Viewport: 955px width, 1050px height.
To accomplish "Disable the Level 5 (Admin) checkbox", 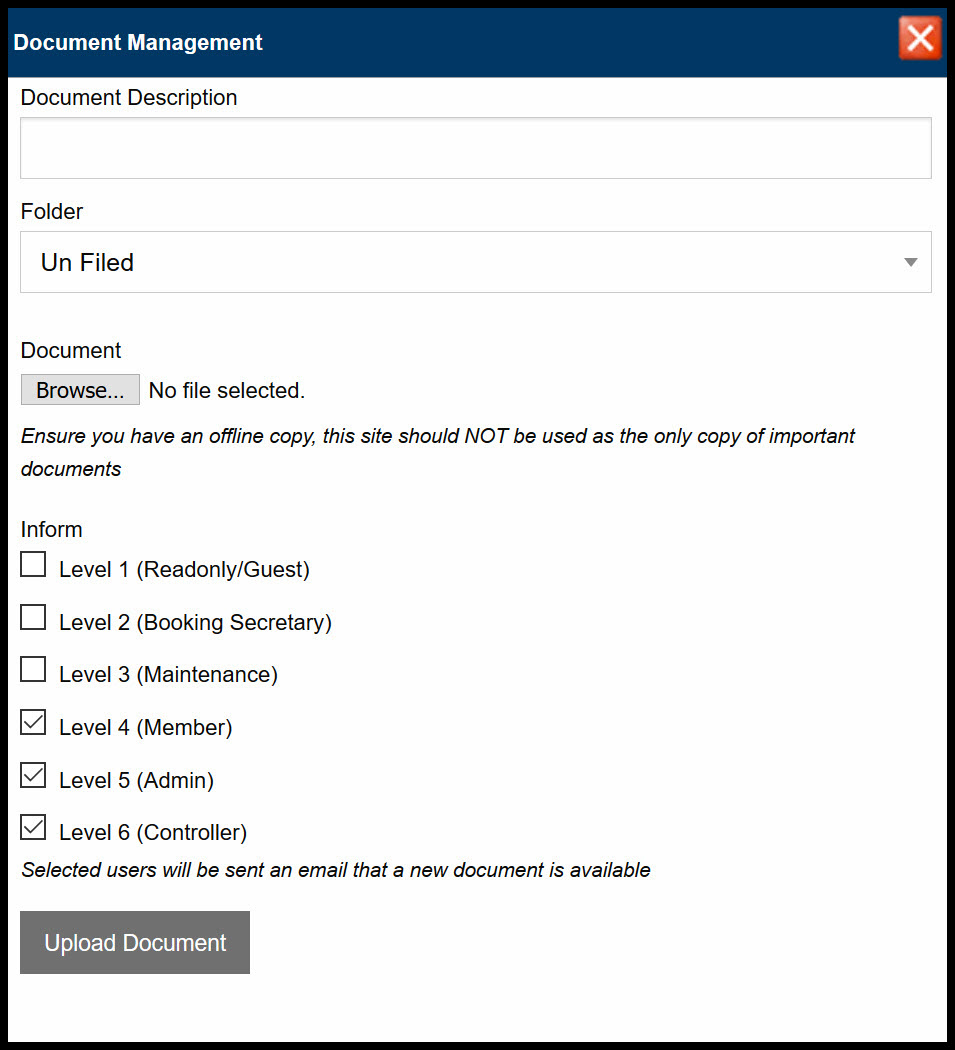I will 33,775.
